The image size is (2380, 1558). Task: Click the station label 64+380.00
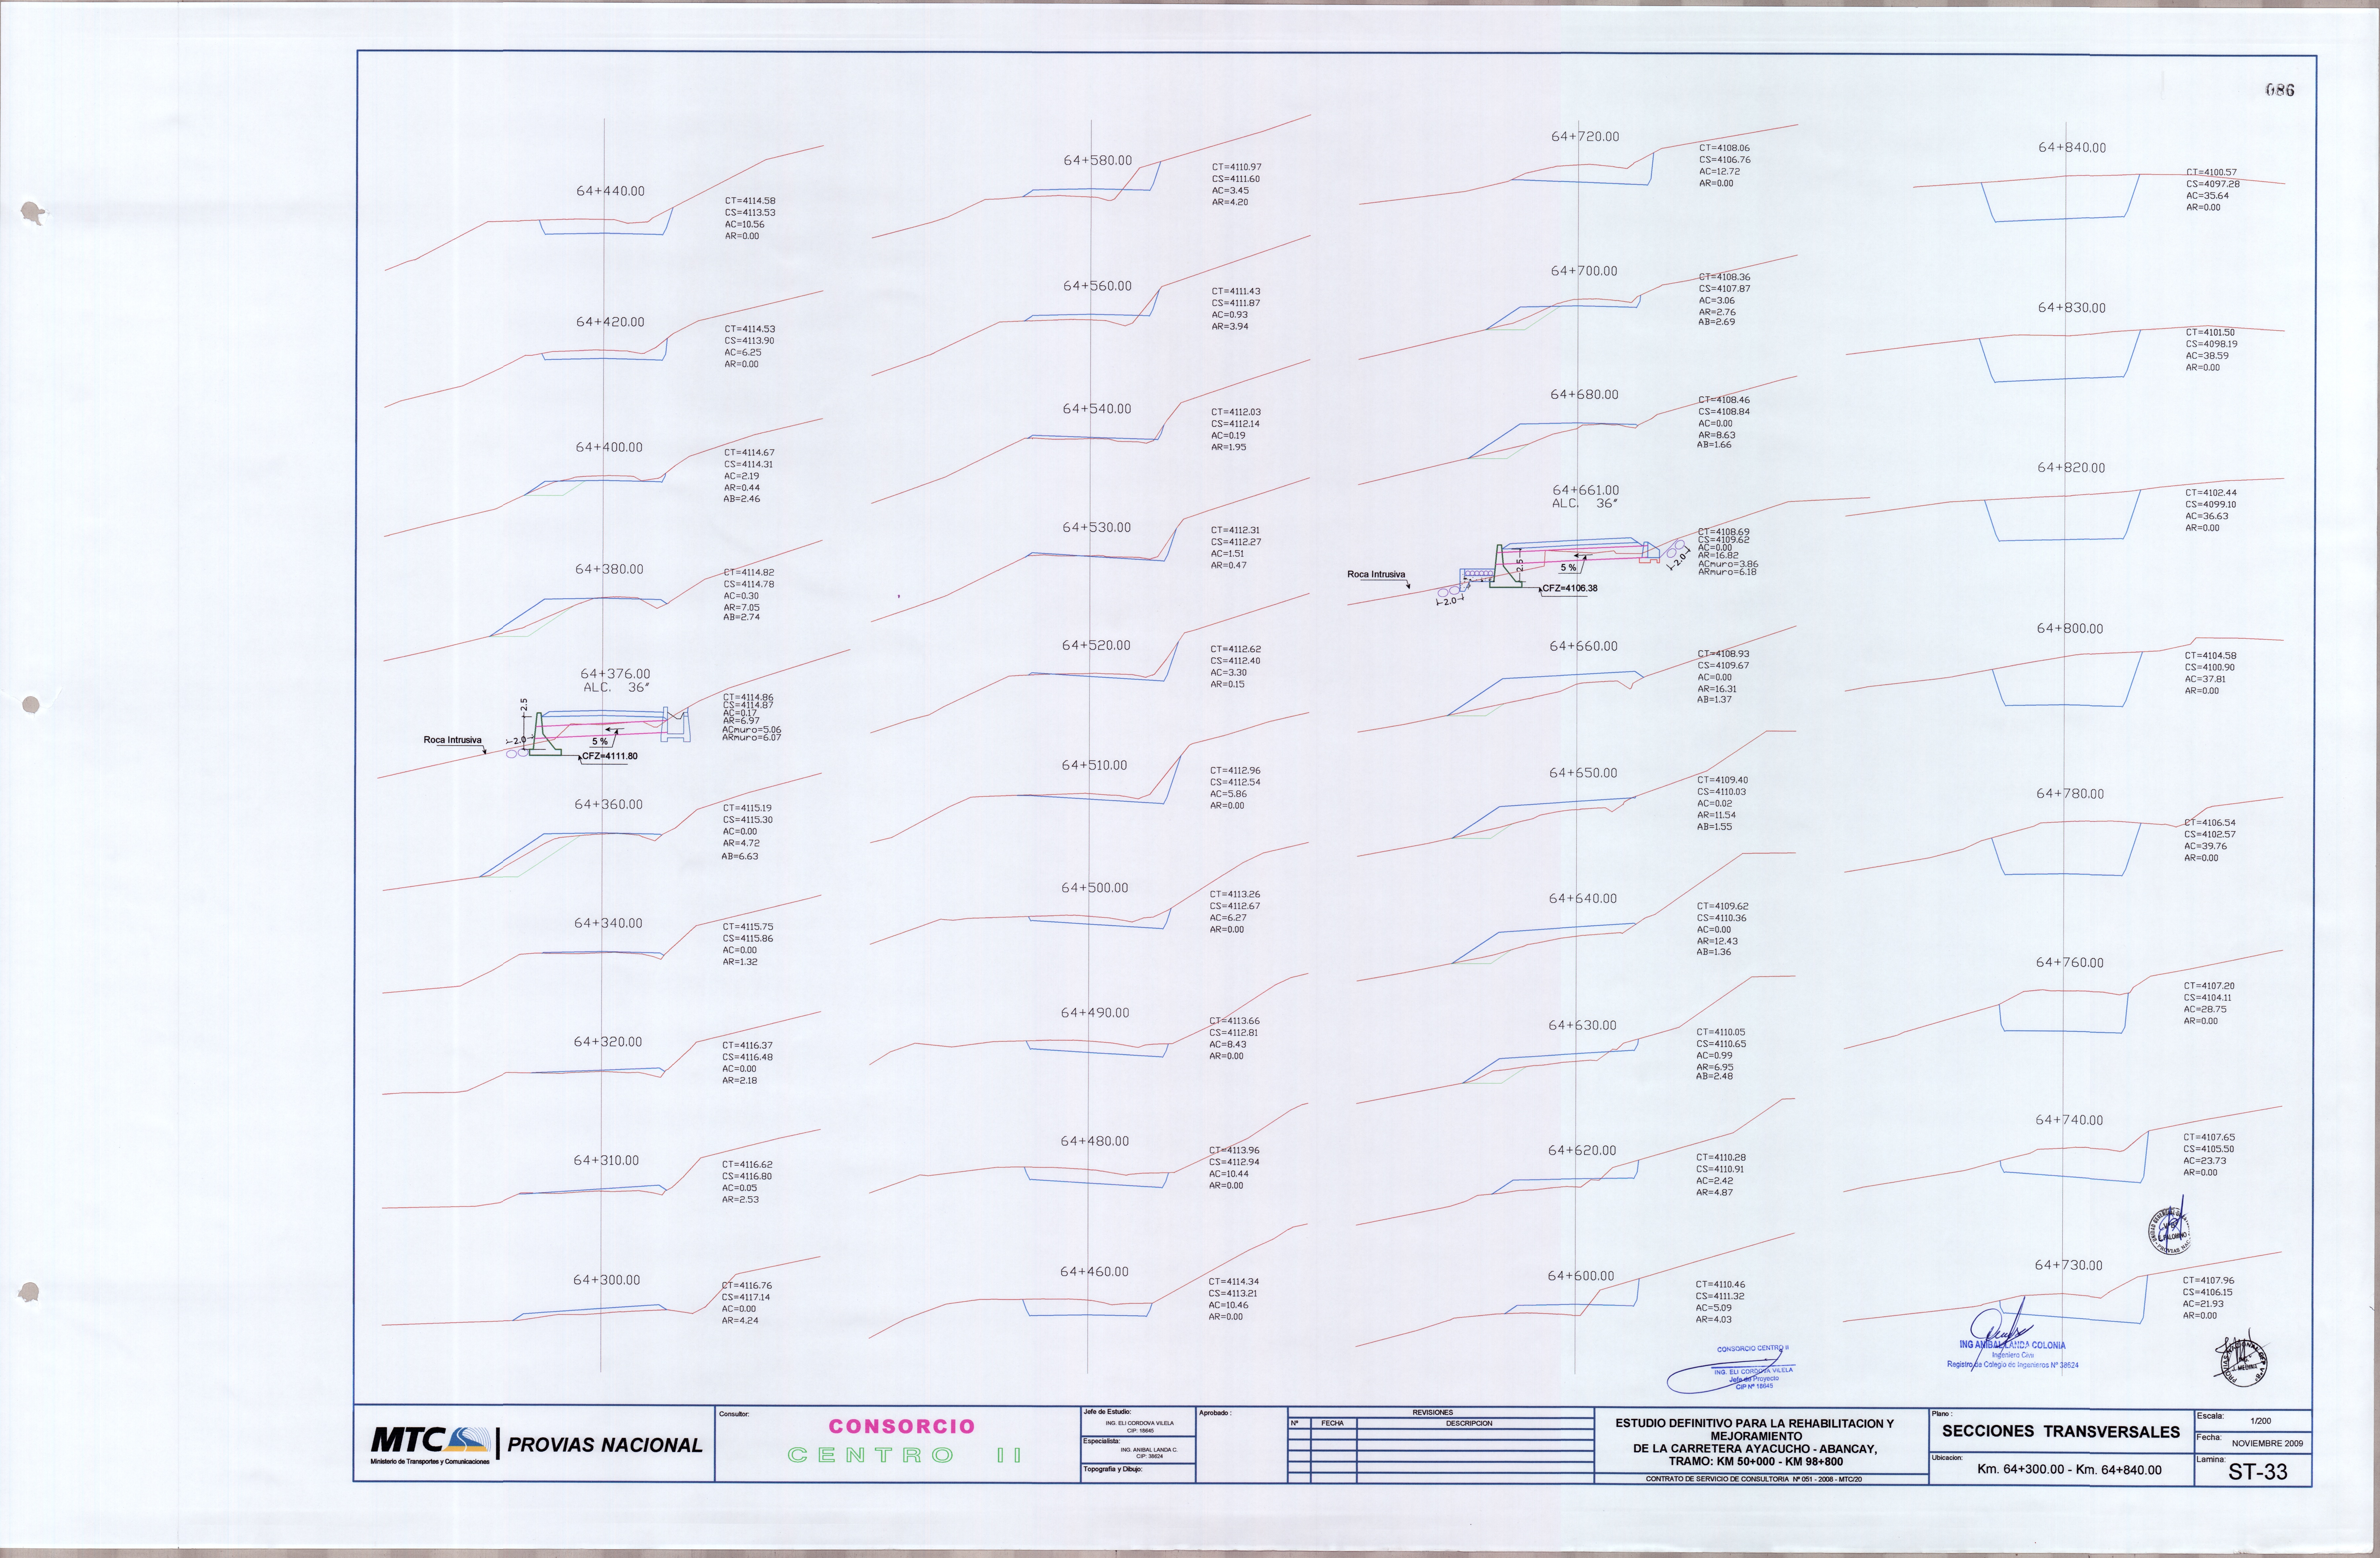(x=609, y=569)
